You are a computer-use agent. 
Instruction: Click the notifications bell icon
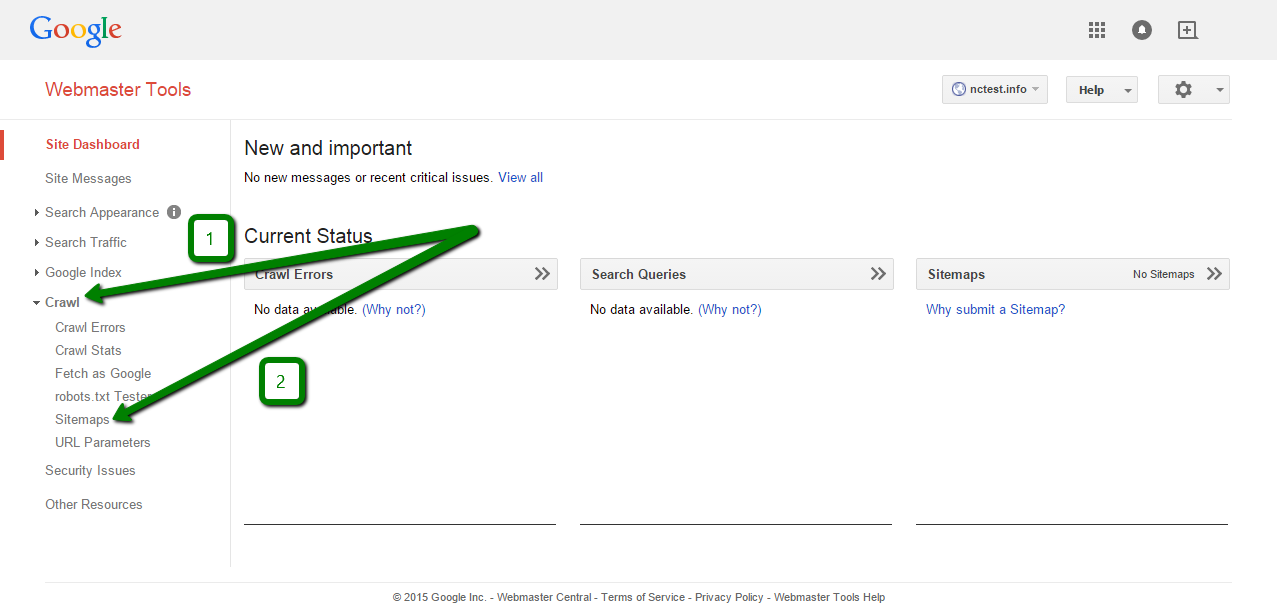[x=1142, y=30]
